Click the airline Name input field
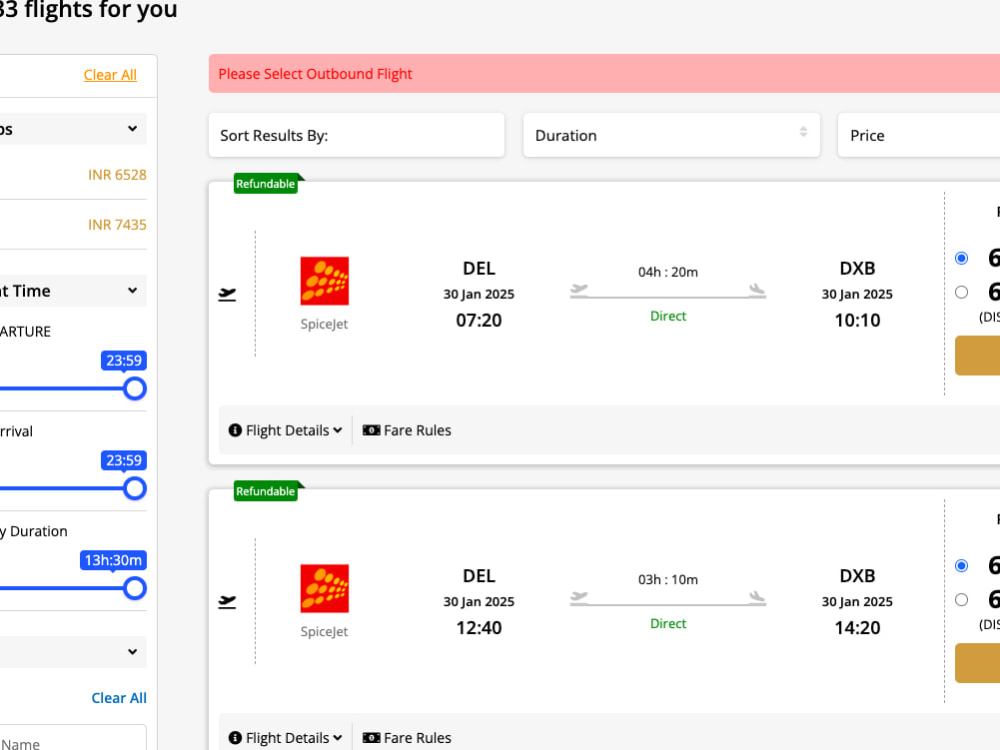The image size is (1000, 750). (73, 738)
